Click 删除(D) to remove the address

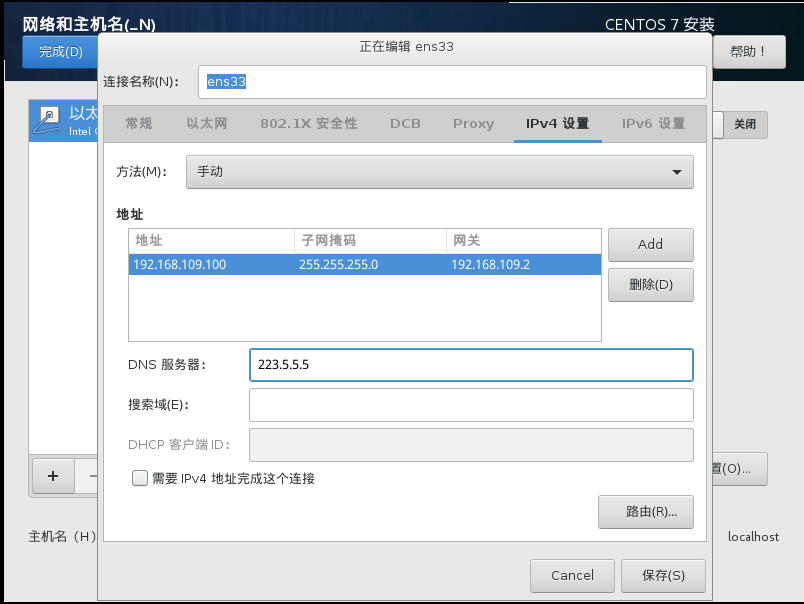(x=650, y=284)
